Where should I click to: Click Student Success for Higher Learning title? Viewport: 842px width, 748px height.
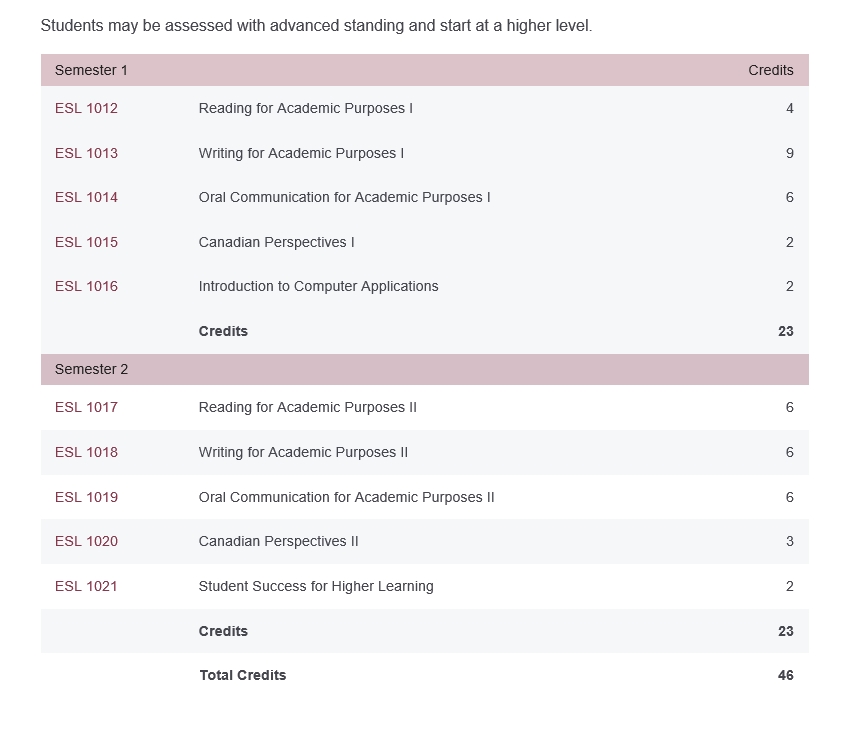(316, 586)
